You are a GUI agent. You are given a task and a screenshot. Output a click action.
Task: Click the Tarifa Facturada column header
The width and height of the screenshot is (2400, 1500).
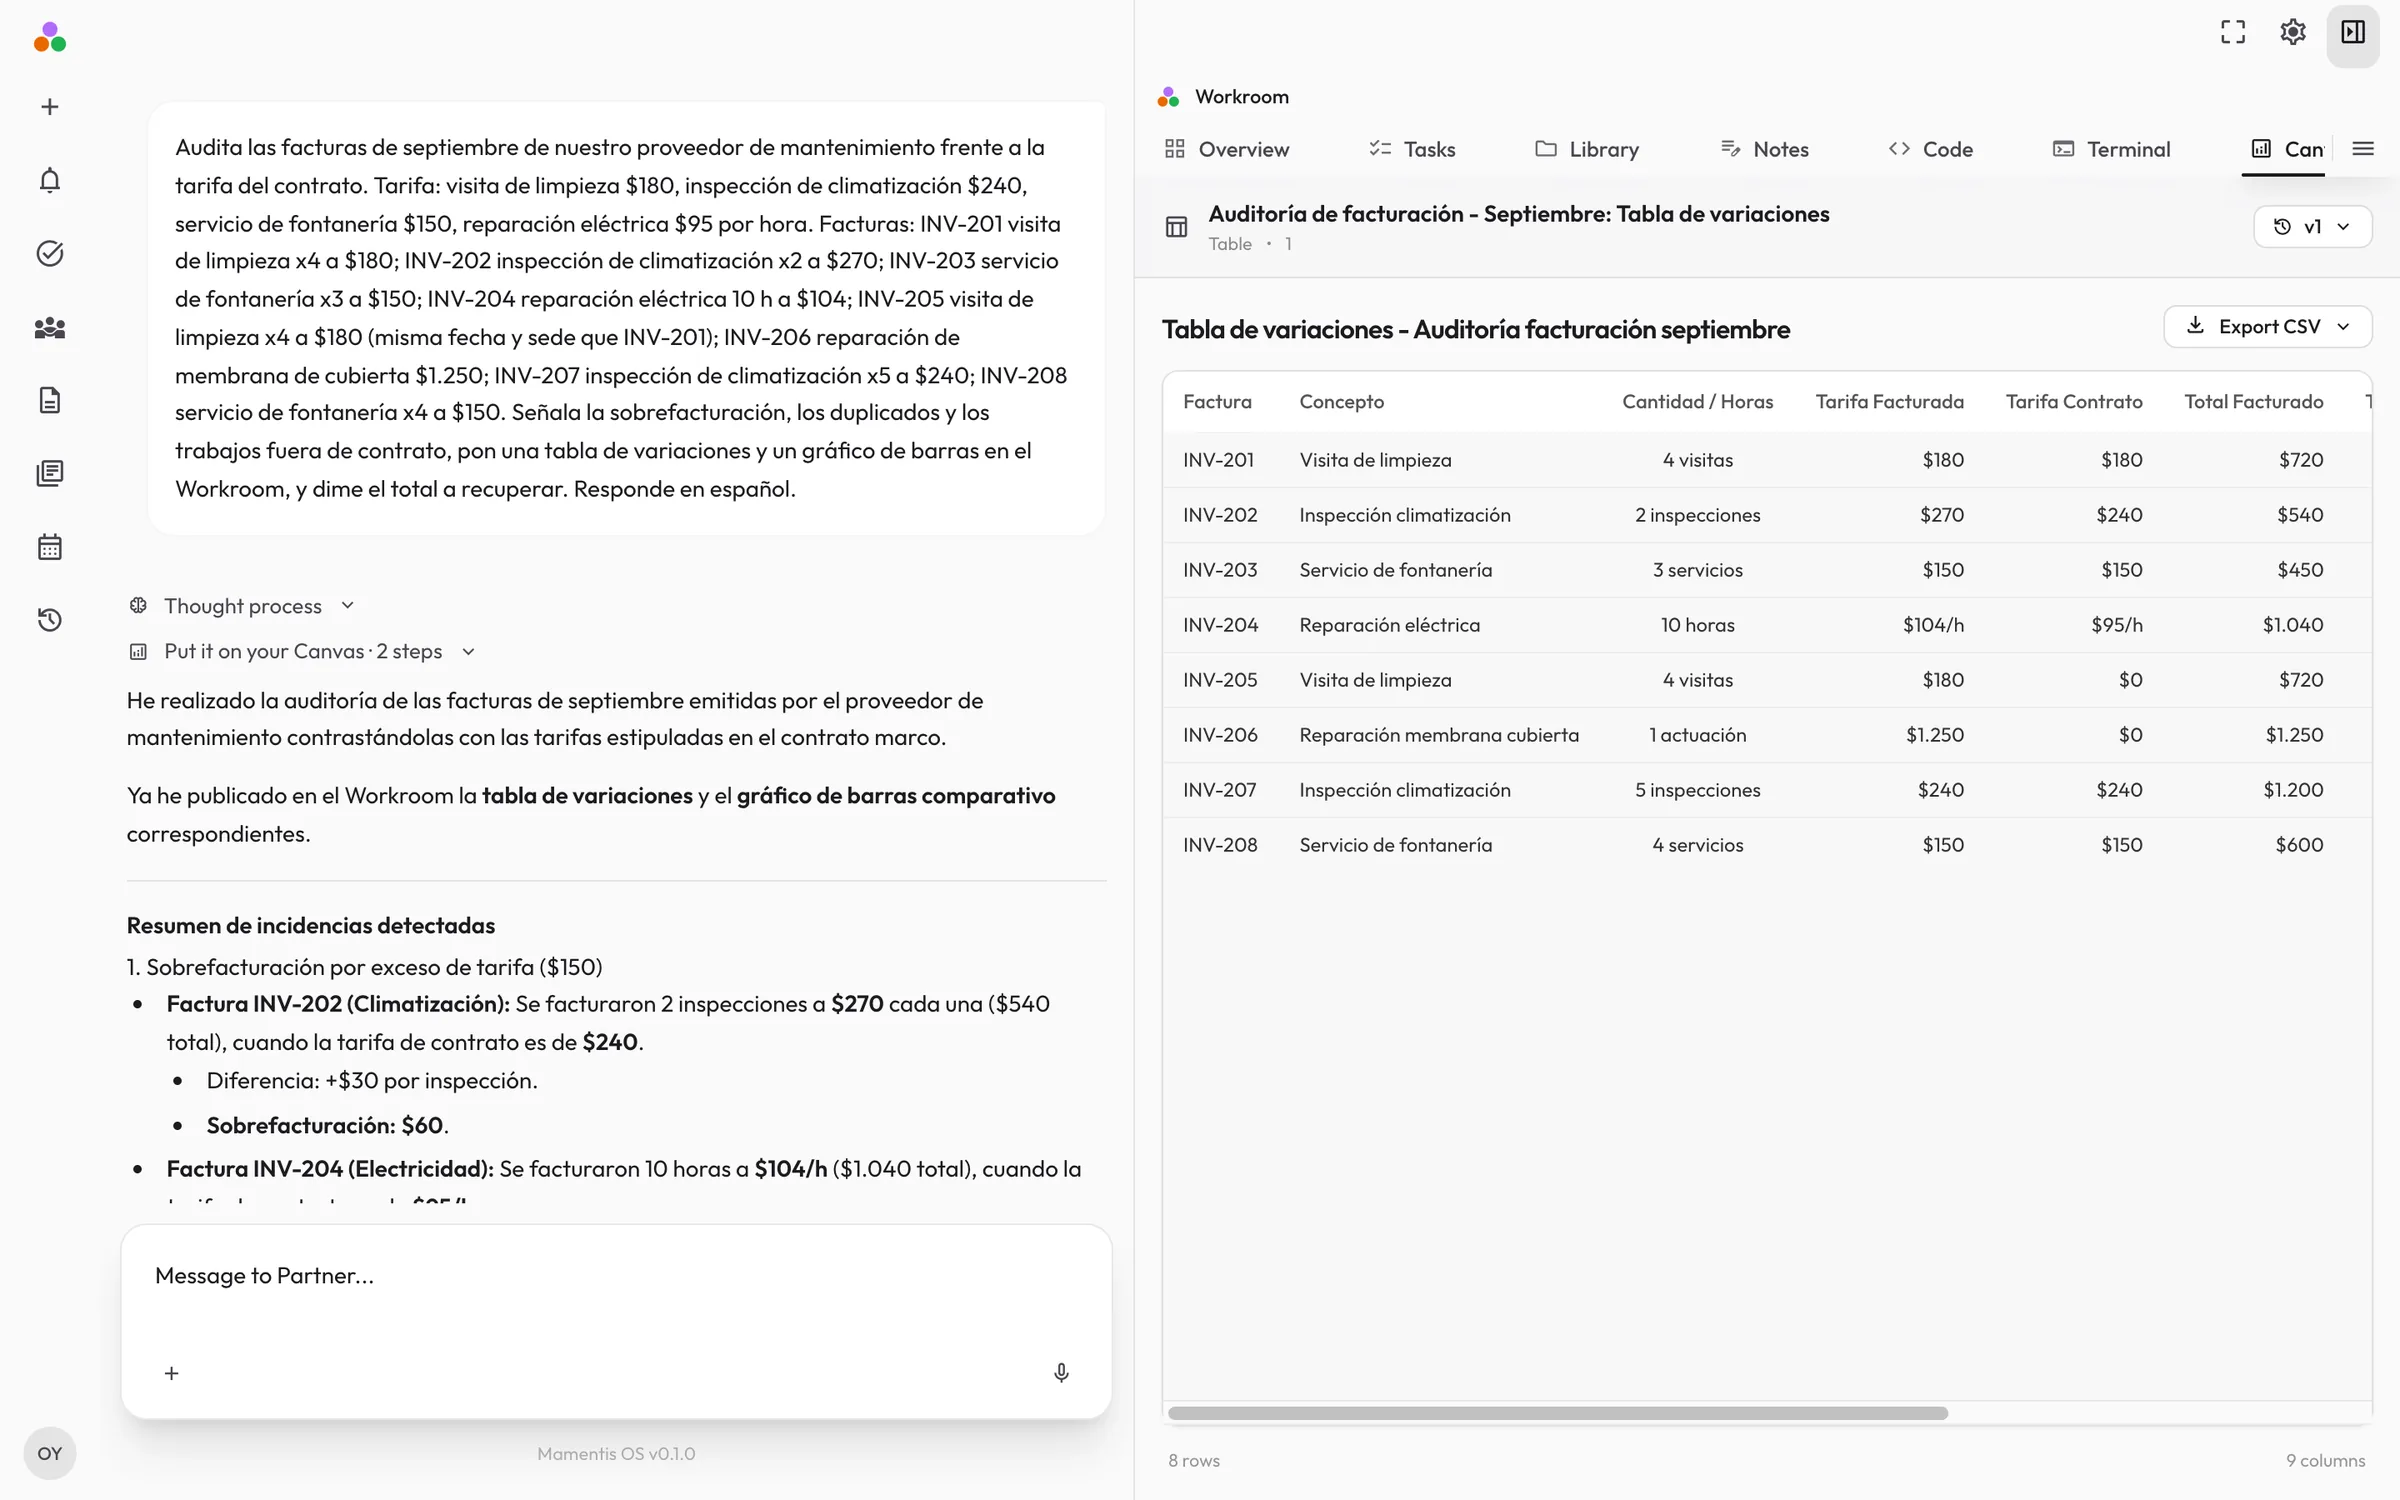coord(1889,402)
